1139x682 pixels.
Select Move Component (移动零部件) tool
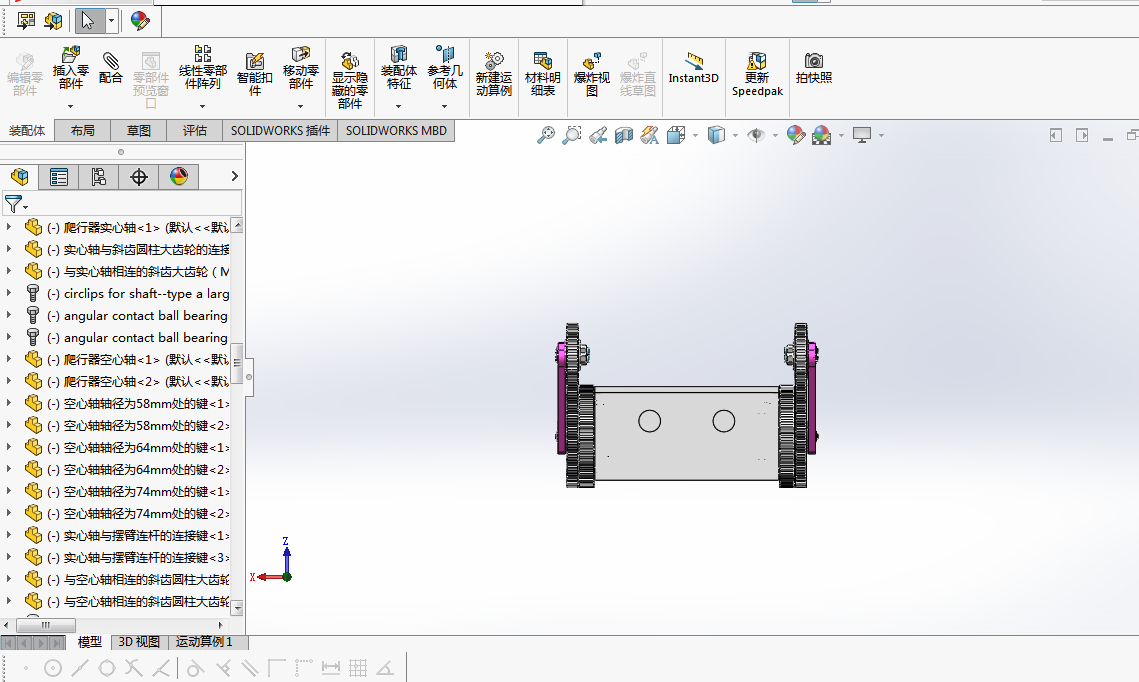click(x=301, y=68)
